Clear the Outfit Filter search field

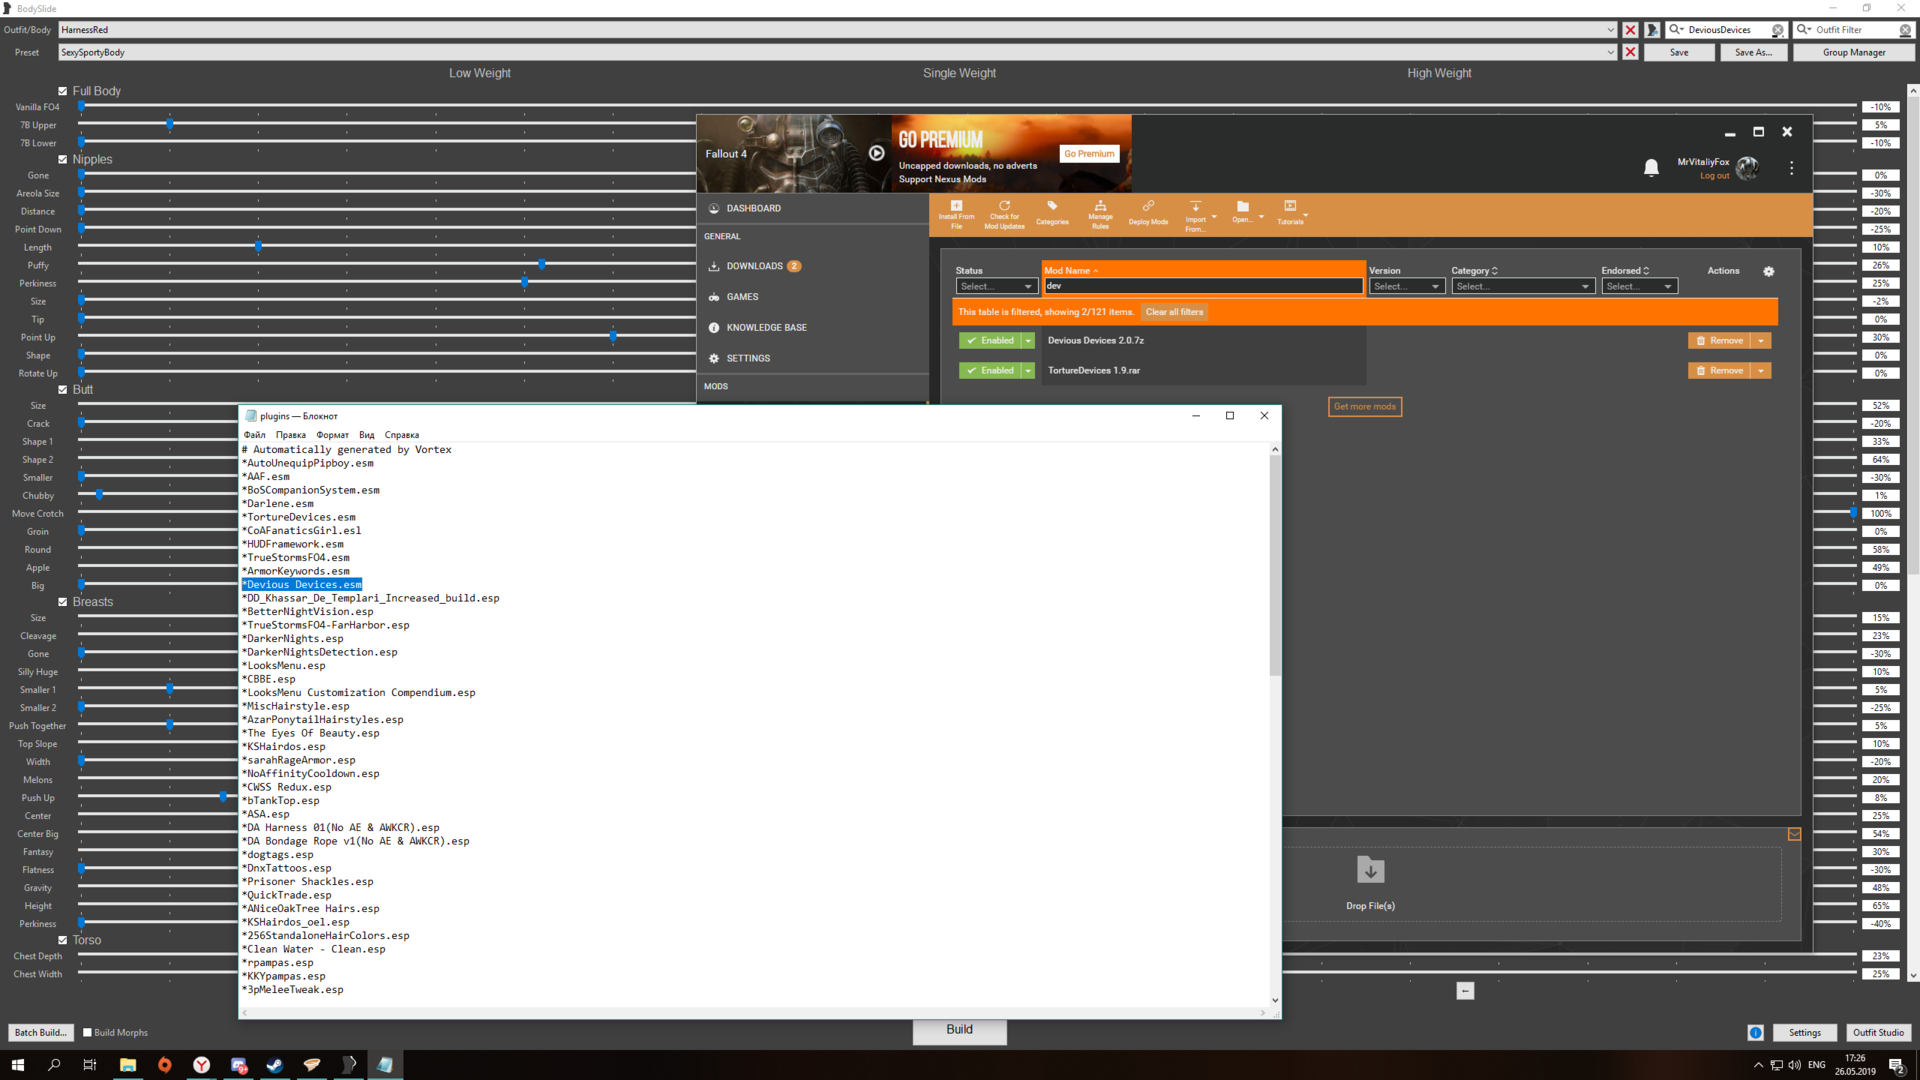point(1905,30)
